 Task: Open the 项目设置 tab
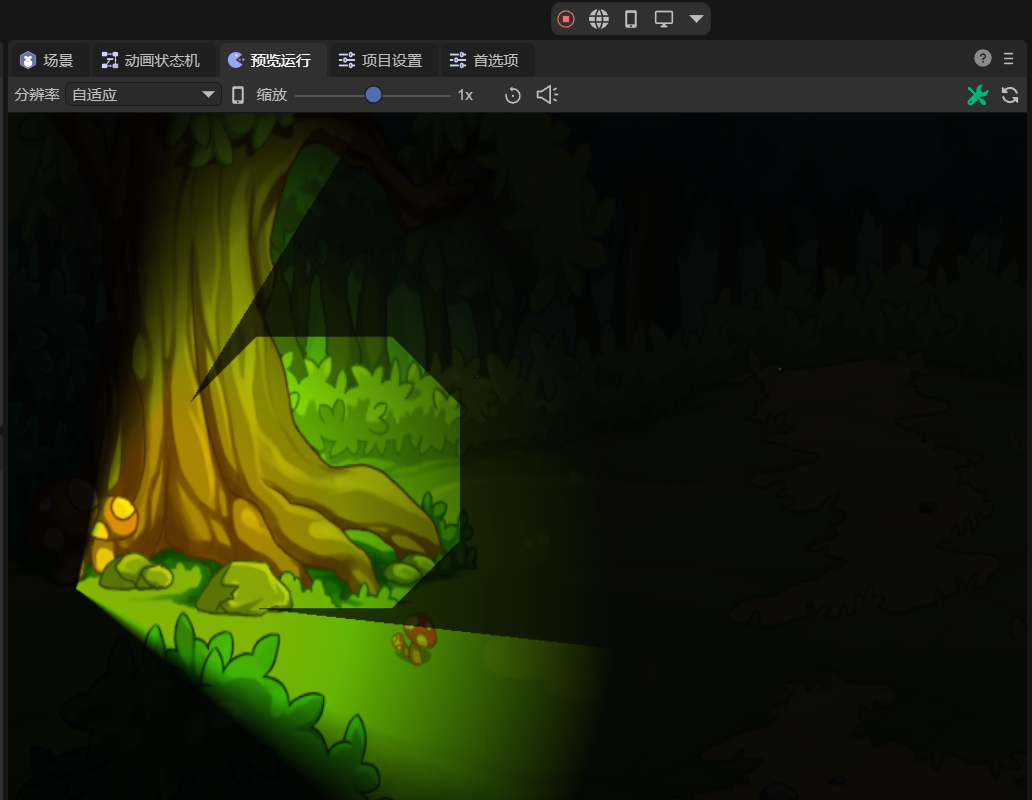click(381, 60)
